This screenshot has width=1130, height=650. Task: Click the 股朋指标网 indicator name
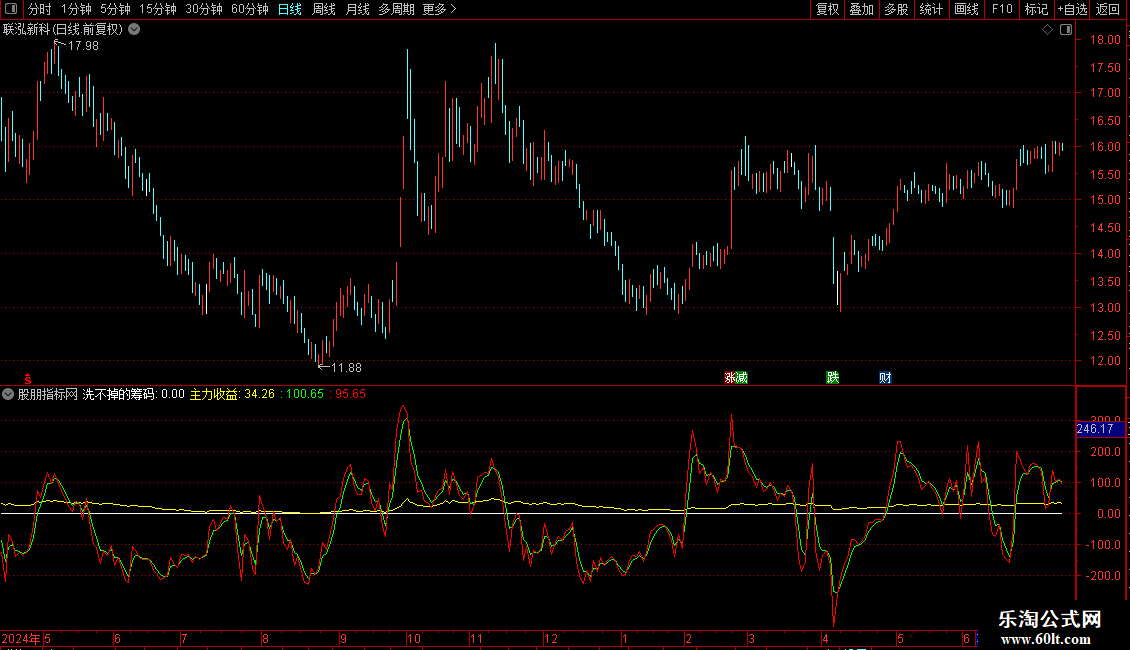coord(48,394)
